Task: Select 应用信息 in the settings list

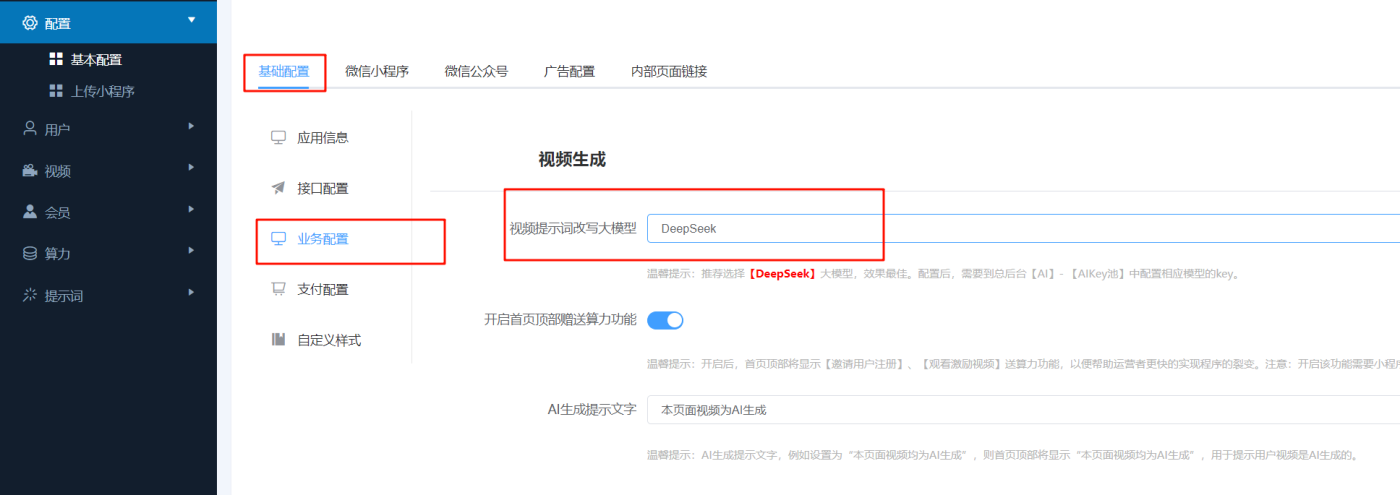Action: coord(322,137)
